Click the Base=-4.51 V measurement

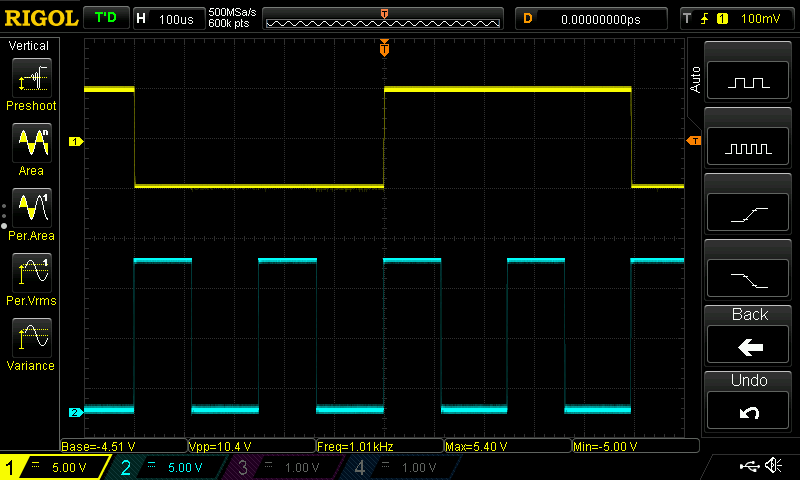pyautogui.click(x=124, y=446)
